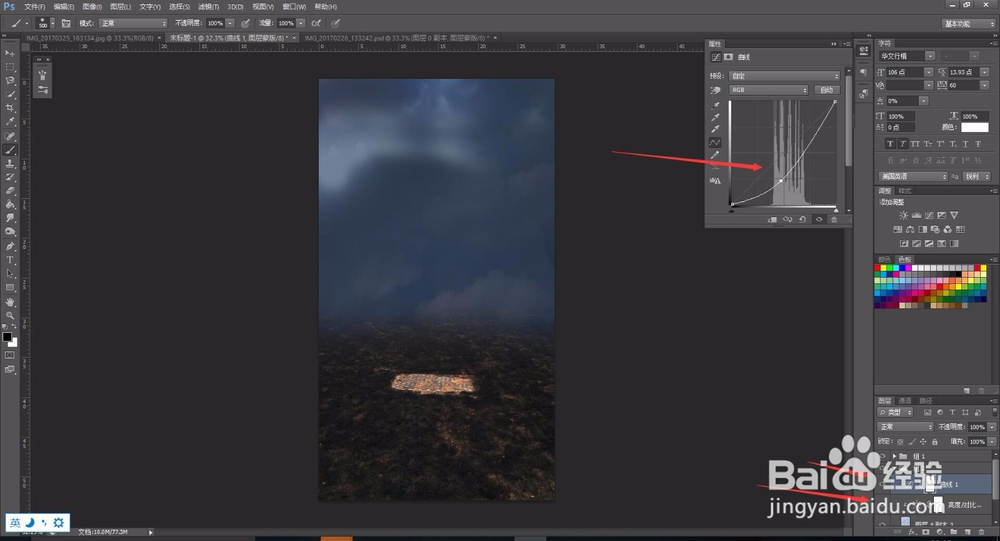The width and height of the screenshot is (1000, 541).
Task: Switch to IMG_20170226_133242.psd document tab
Action: pos(395,38)
